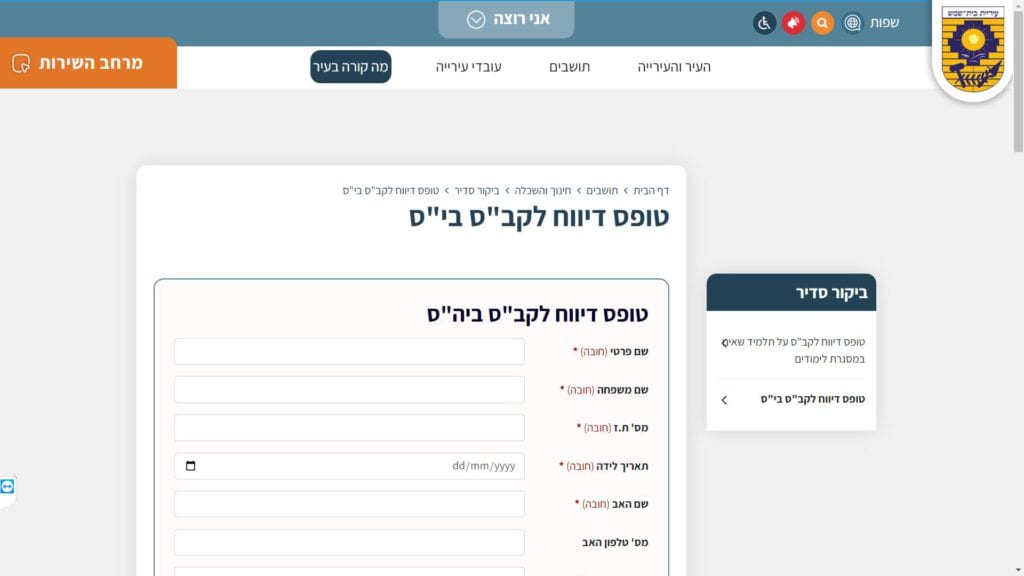
Task: Click the icon on the orange מרחב השירות button
Action: [x=21, y=63]
